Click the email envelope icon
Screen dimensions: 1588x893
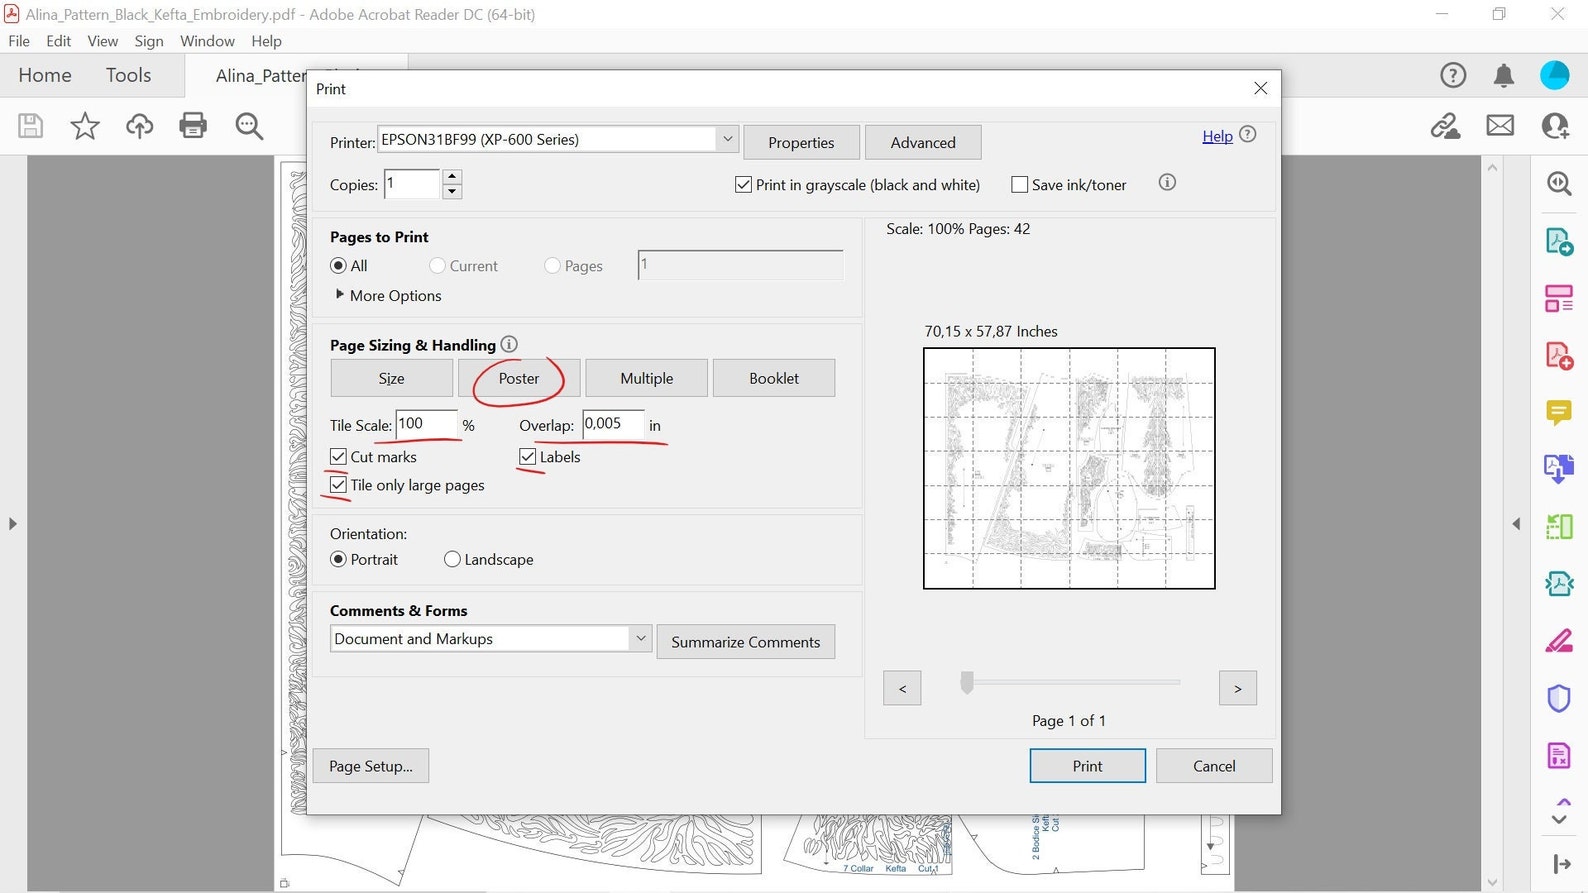[x=1500, y=125]
